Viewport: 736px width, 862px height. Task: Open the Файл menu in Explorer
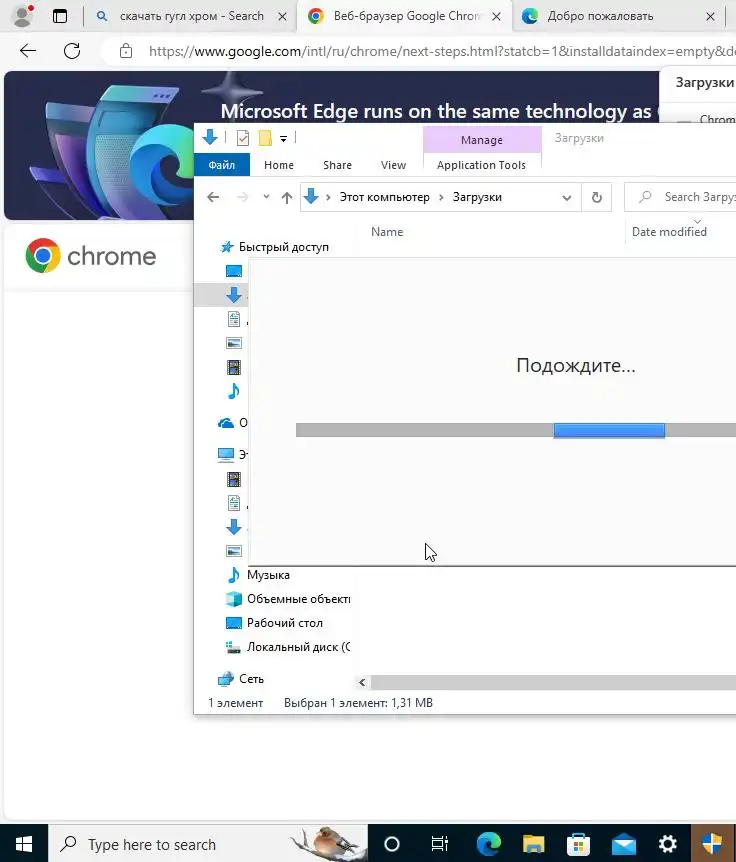click(222, 165)
